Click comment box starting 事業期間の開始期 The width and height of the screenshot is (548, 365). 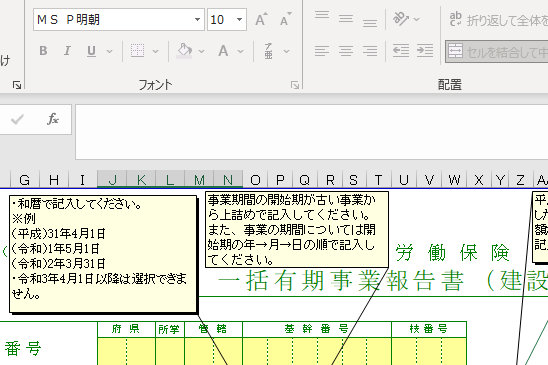[x=297, y=229]
